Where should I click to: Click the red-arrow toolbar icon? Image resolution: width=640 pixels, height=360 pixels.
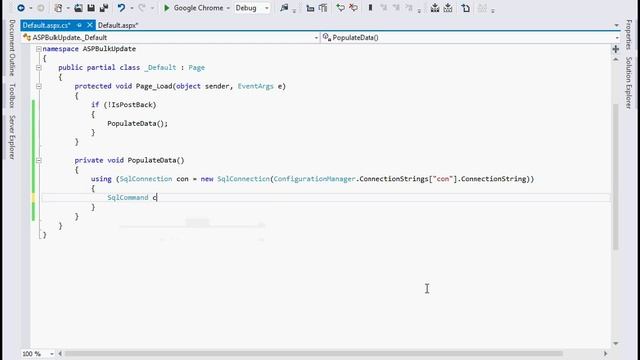353,8
